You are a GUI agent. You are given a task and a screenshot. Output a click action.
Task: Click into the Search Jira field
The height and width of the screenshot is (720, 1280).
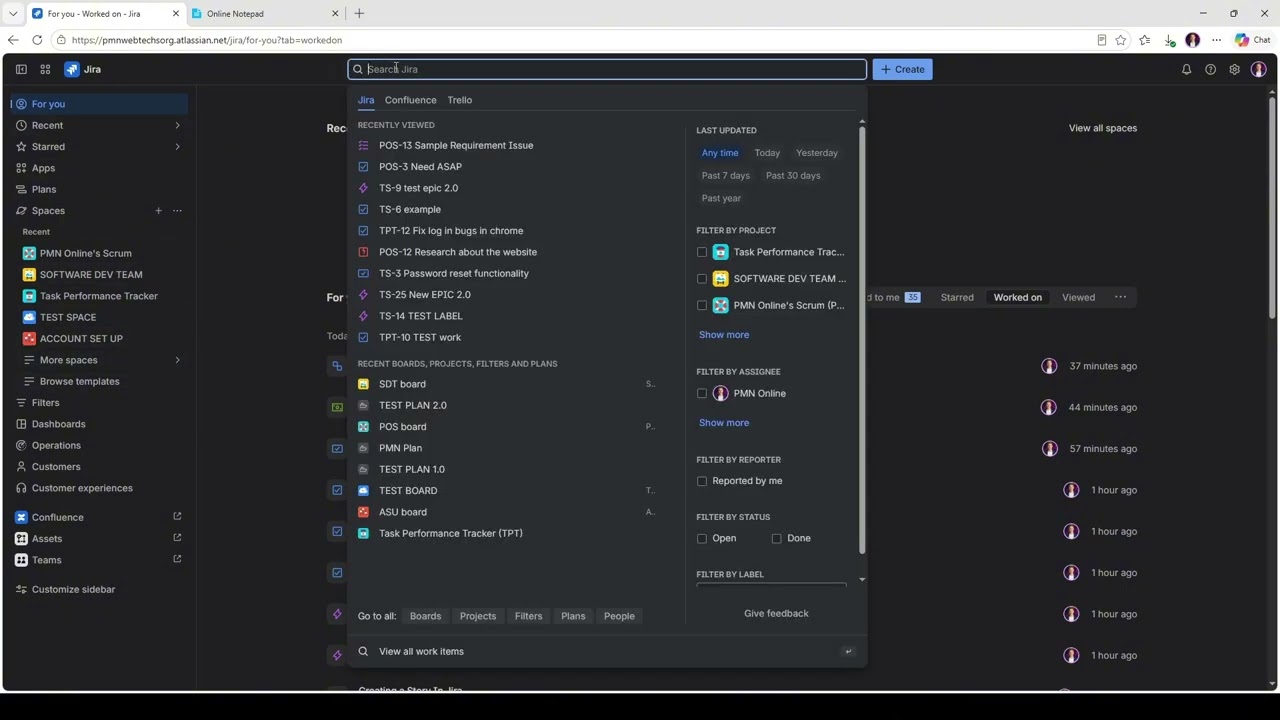pos(607,69)
